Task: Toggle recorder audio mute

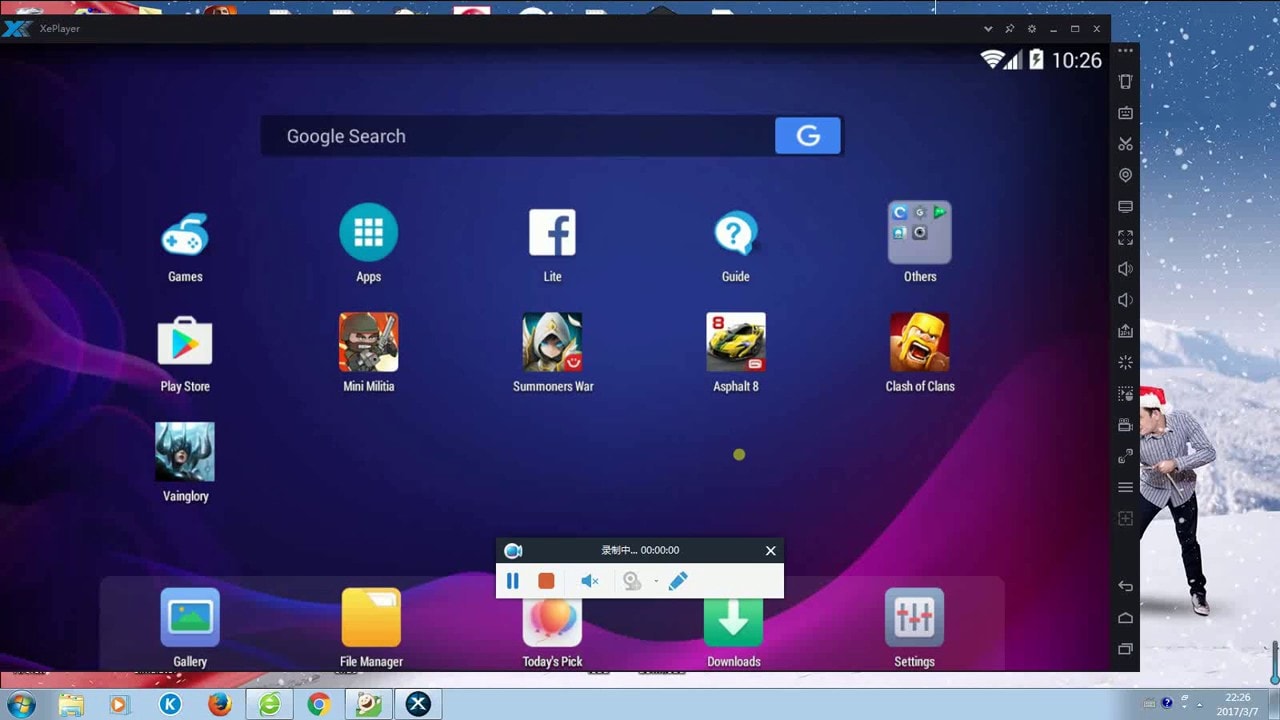Action: [590, 581]
